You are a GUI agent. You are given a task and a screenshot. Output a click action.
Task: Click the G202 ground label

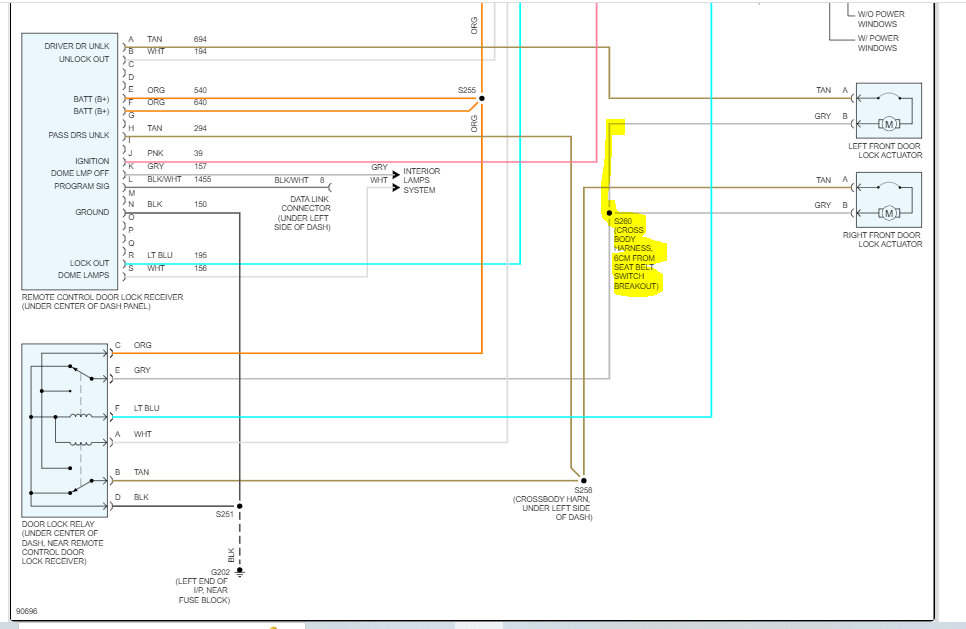pos(221,572)
